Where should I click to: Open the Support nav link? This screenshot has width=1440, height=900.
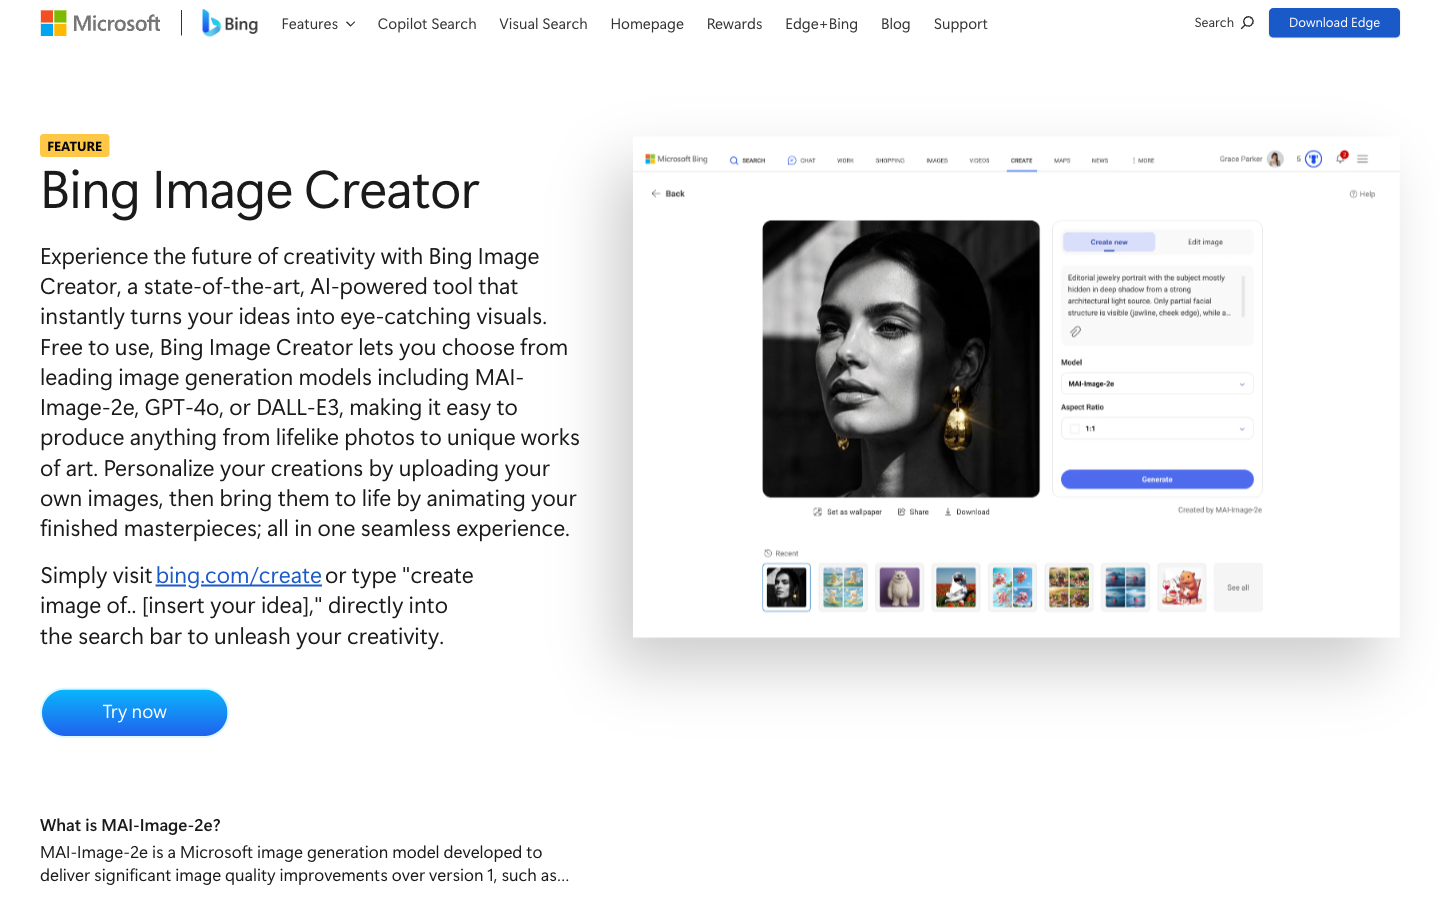point(960,24)
